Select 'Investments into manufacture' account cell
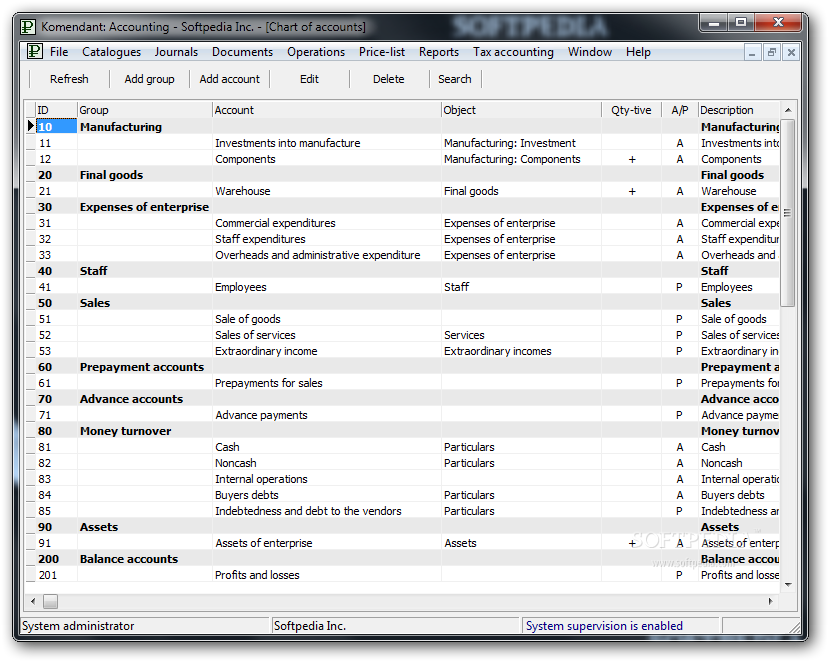 click(327, 143)
